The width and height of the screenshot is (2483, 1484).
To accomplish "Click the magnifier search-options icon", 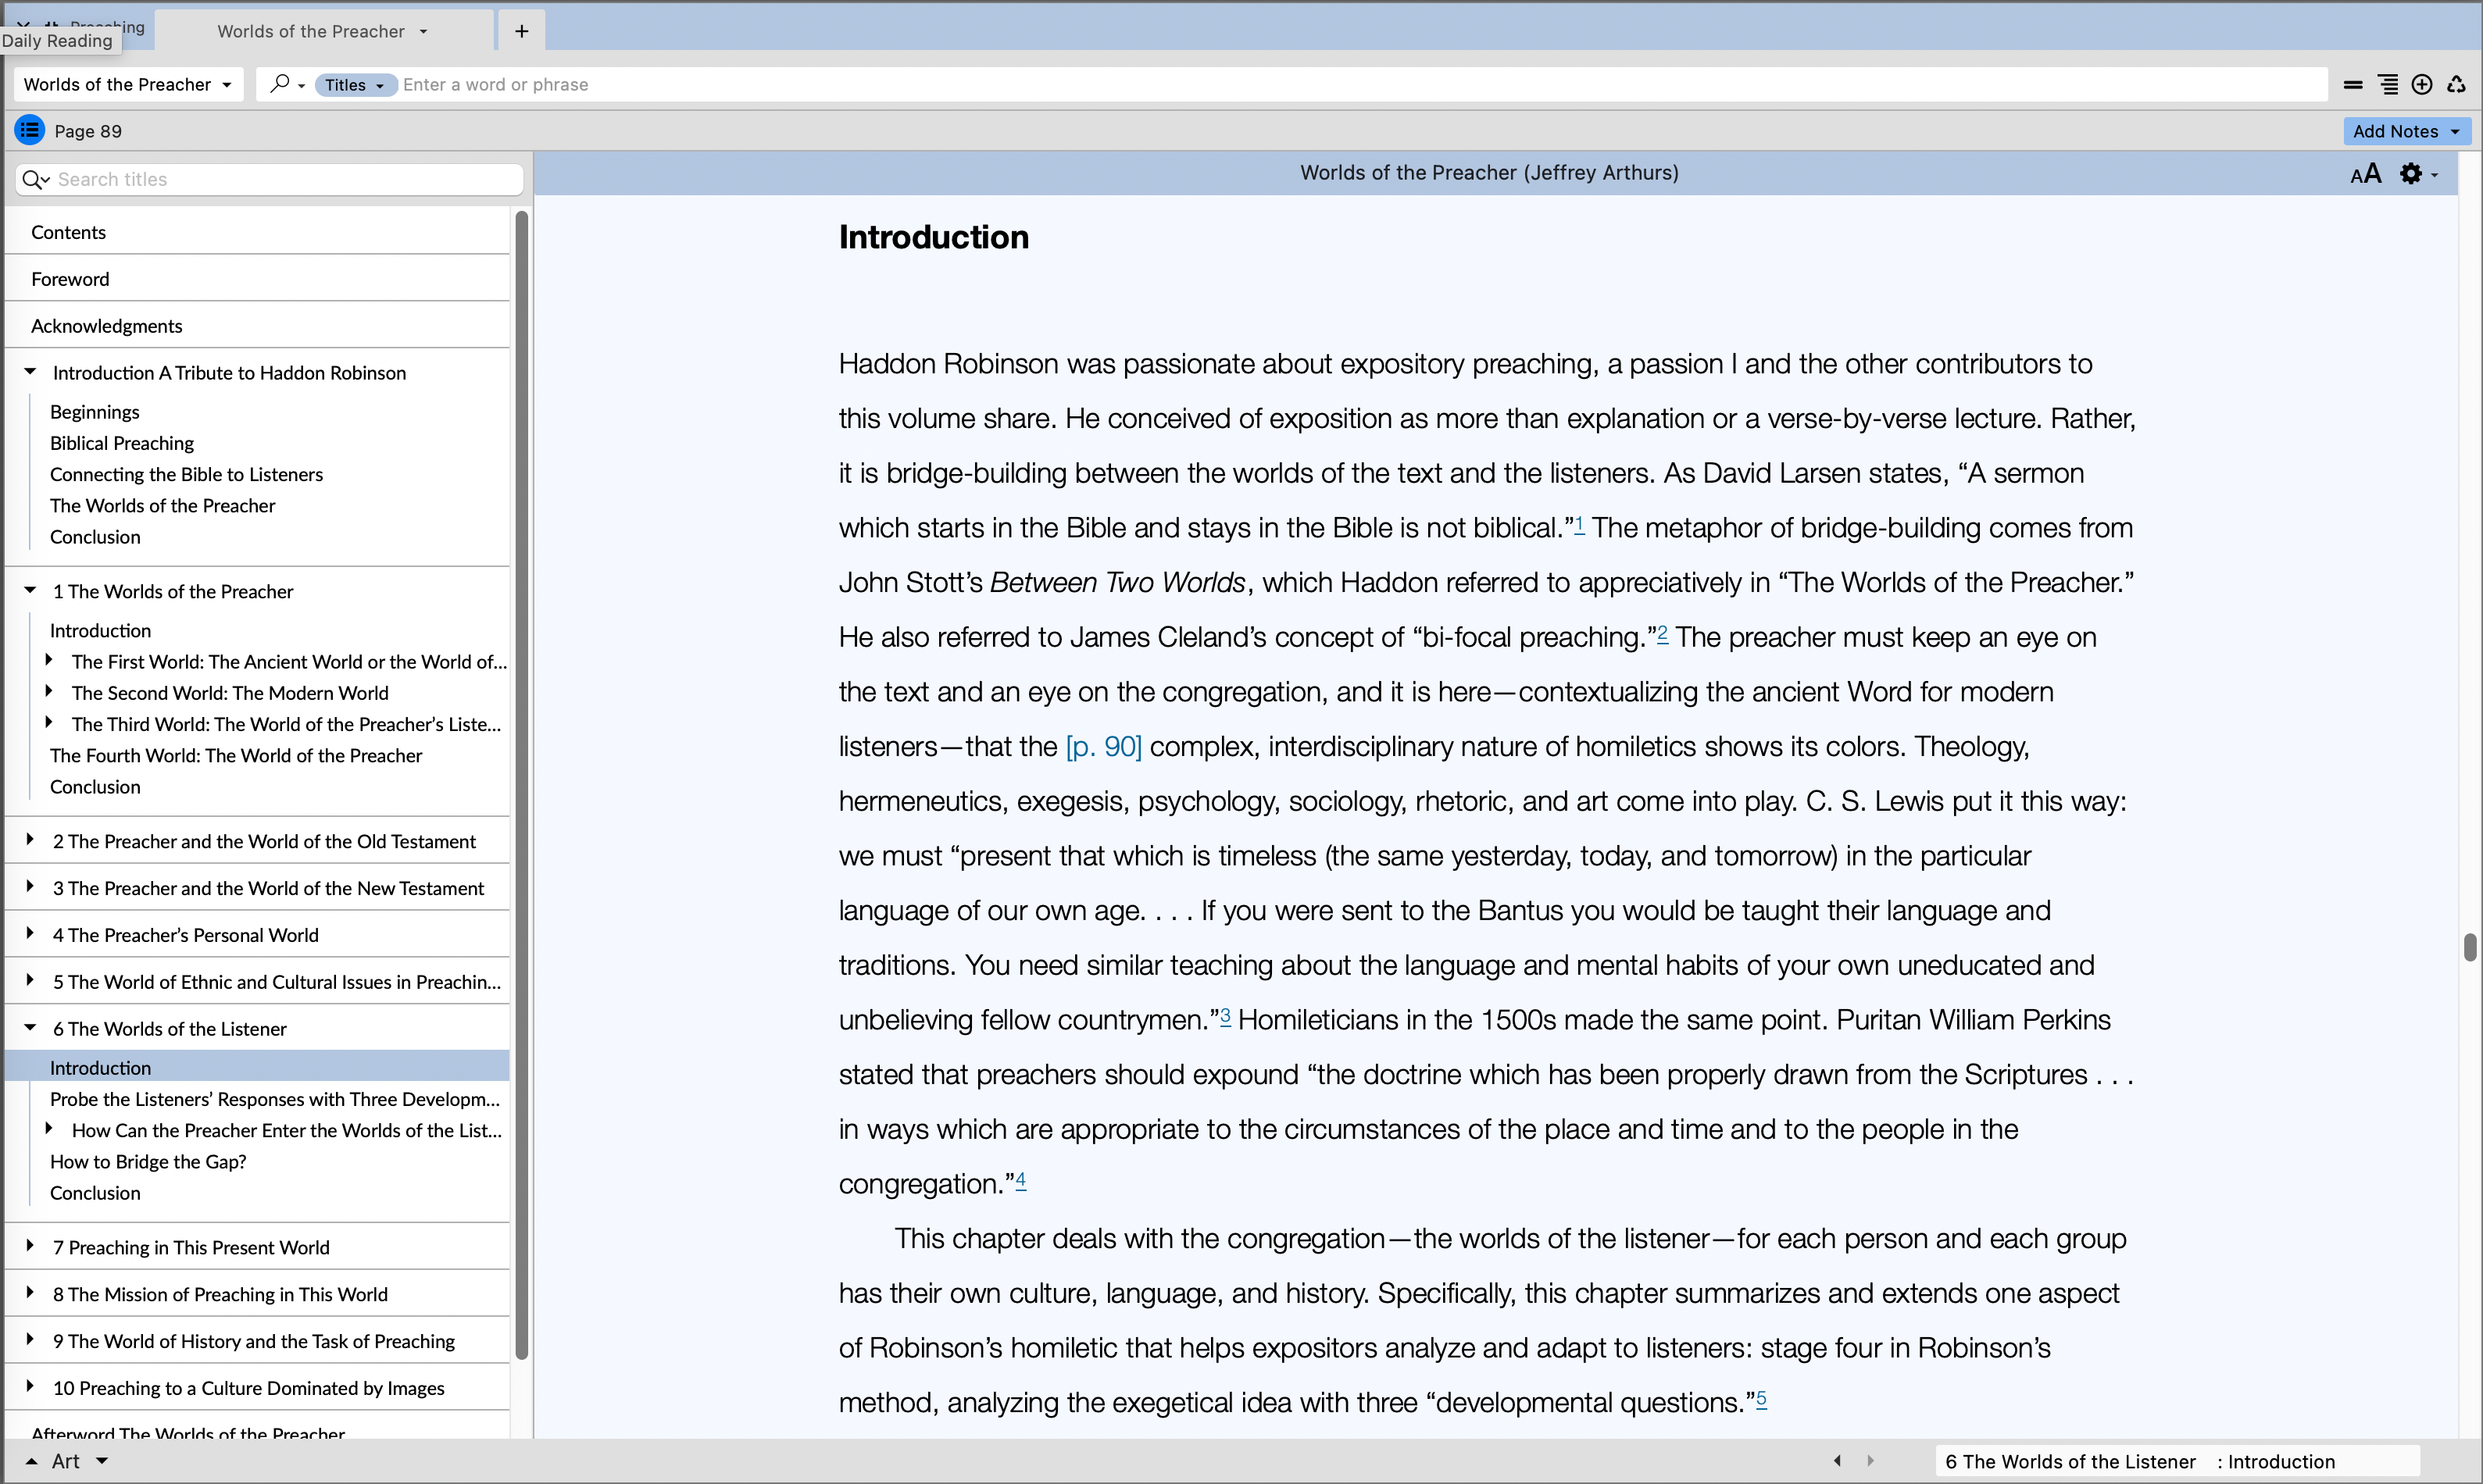I will 287,84.
